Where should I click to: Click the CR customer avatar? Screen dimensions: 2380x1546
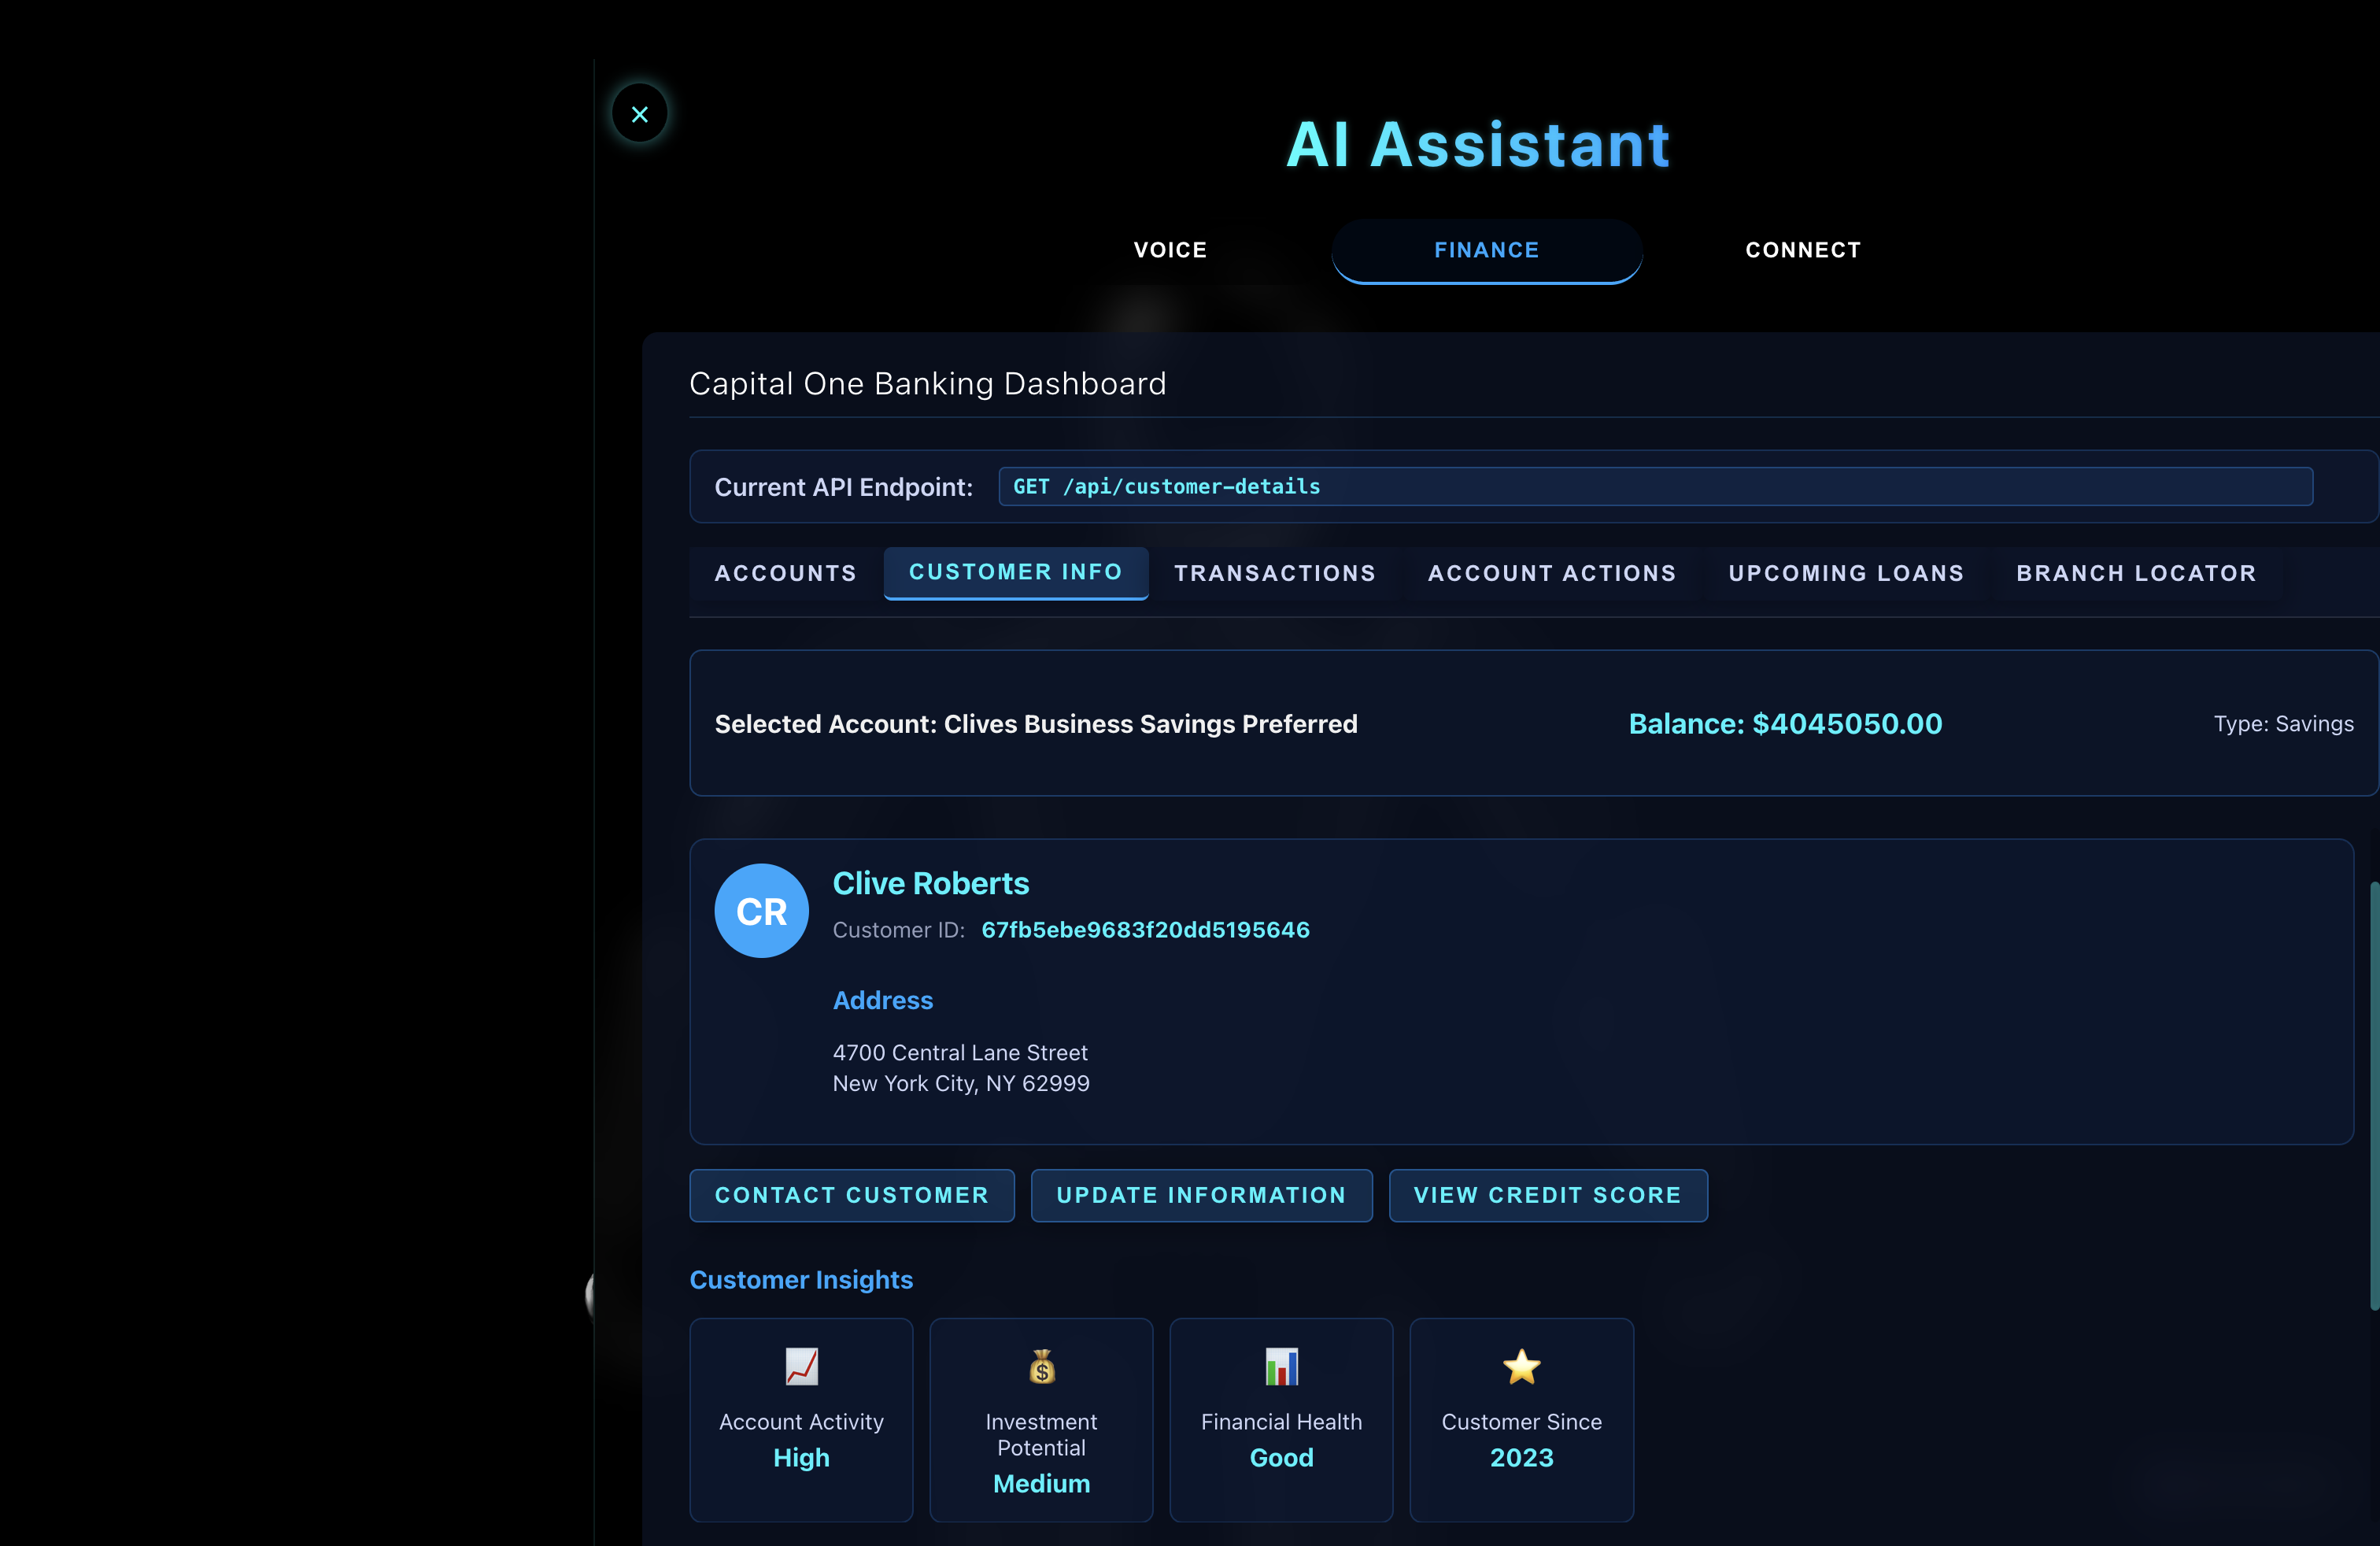(x=761, y=911)
